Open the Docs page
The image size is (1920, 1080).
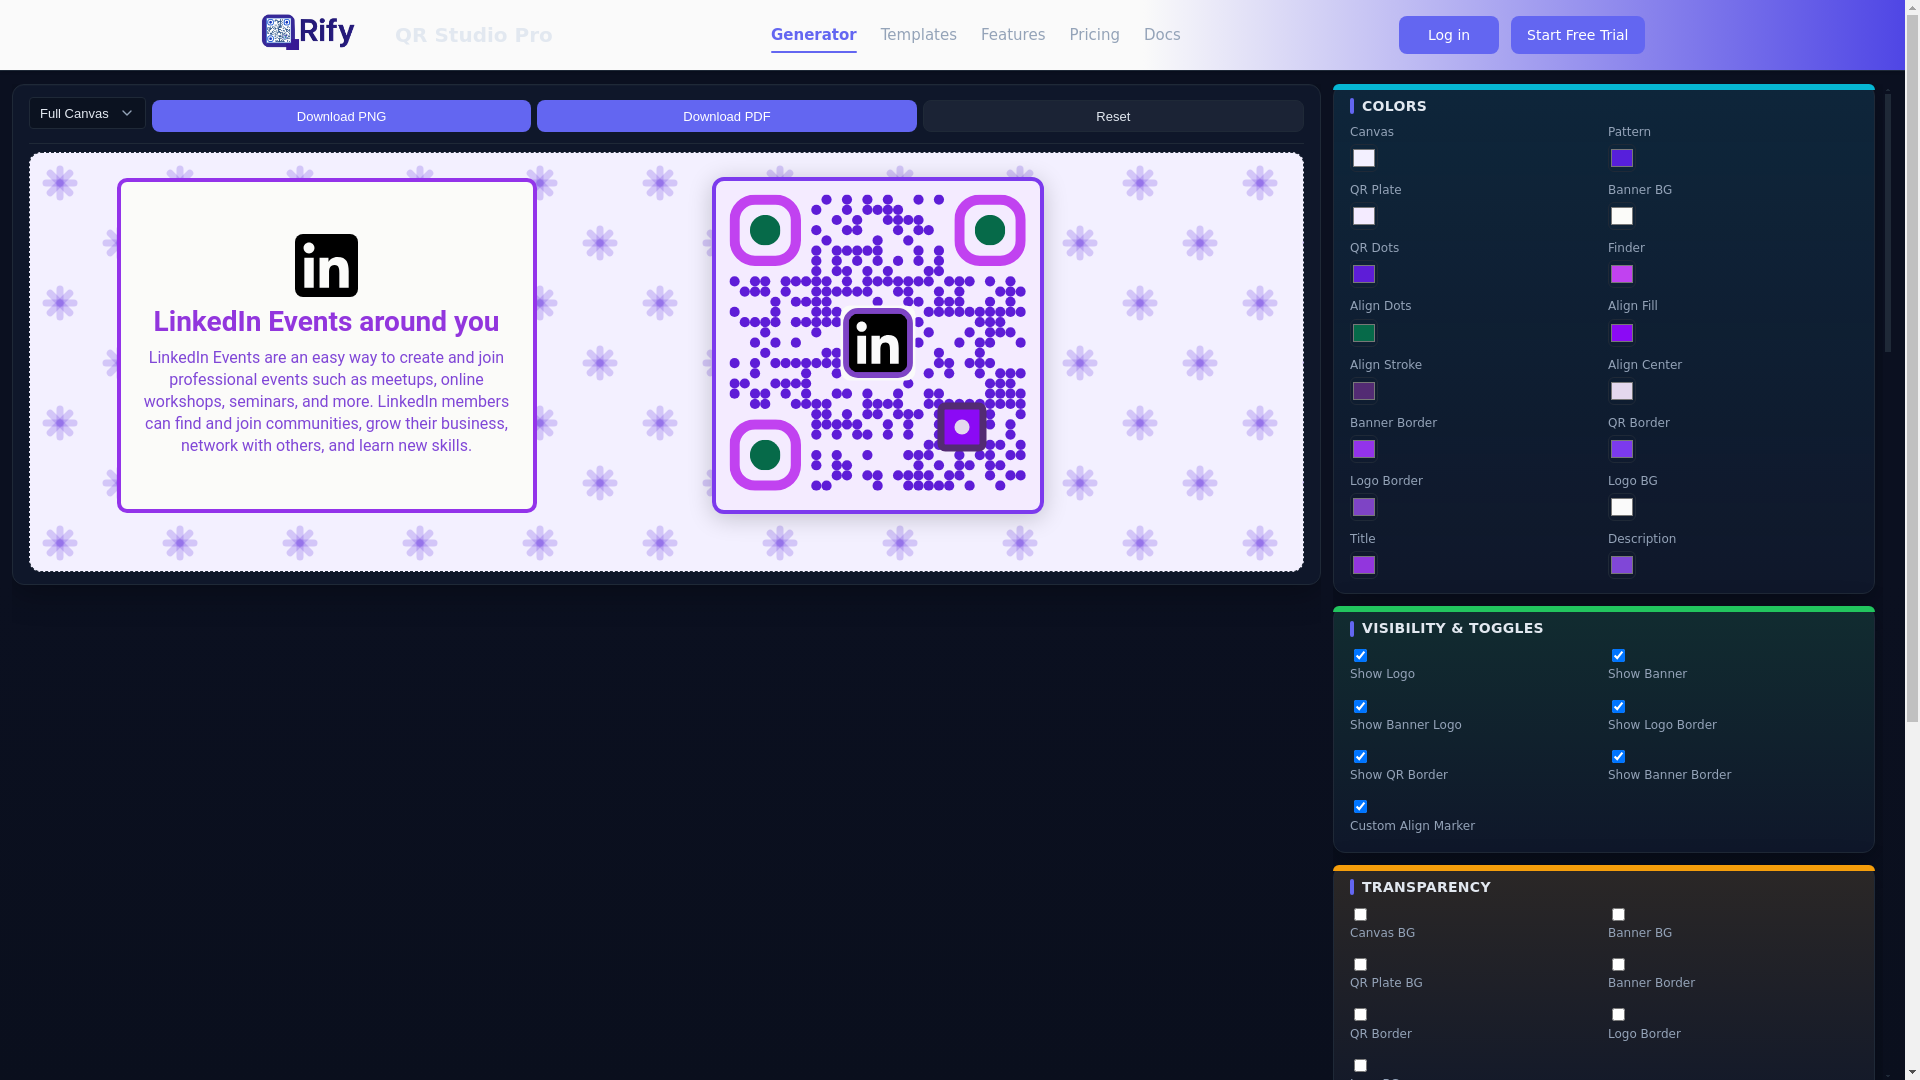click(1162, 35)
